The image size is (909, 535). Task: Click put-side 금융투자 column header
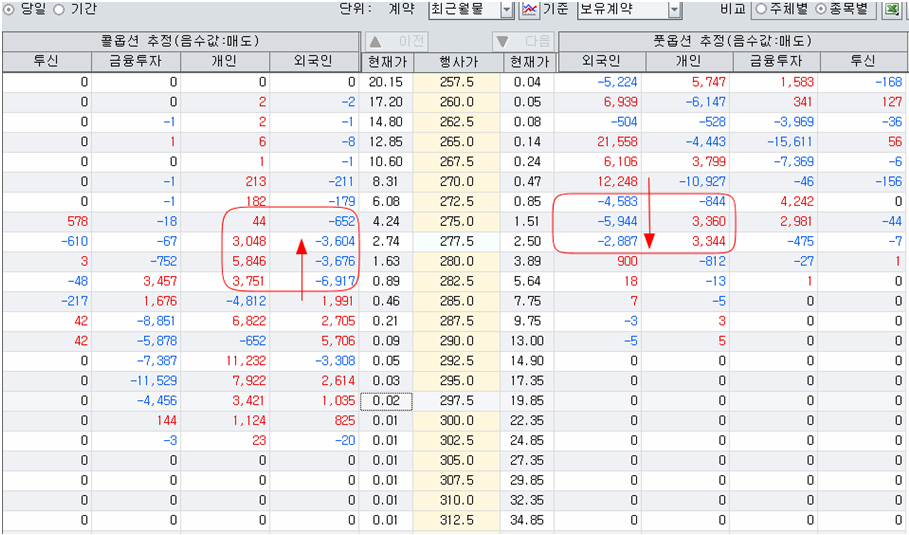[x=774, y=62]
